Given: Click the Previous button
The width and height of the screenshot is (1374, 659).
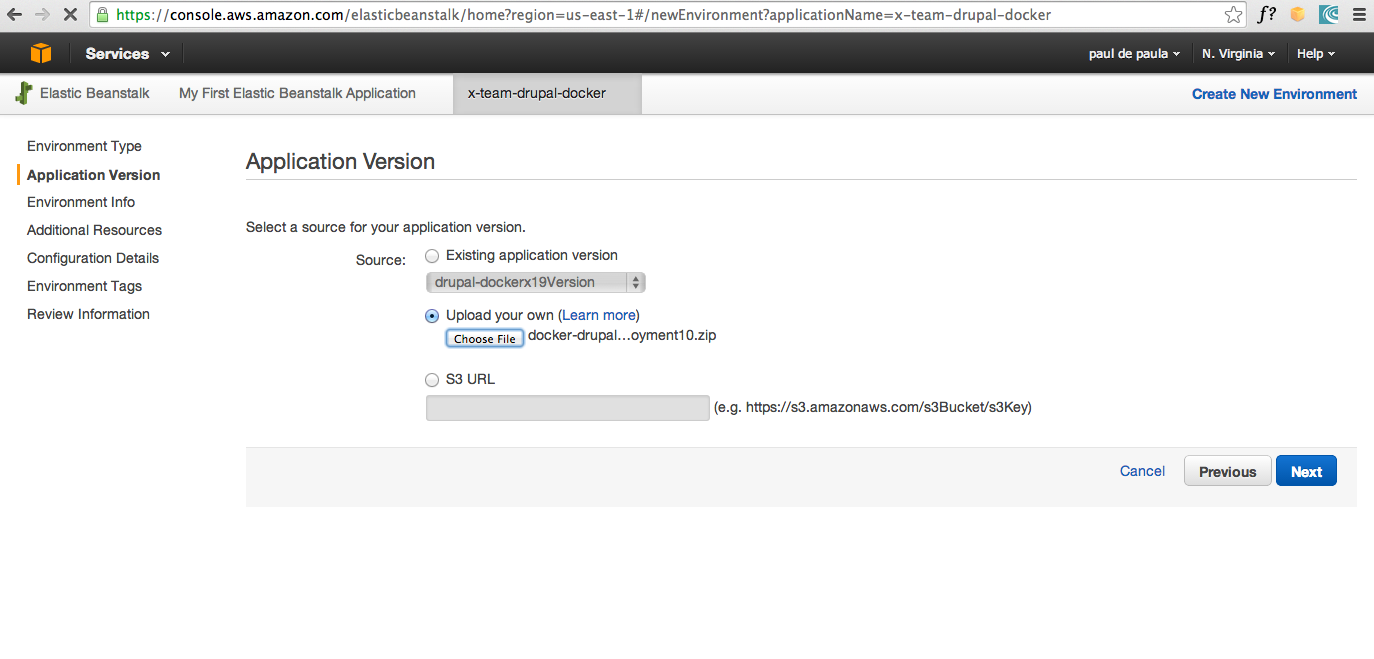Looking at the screenshot, I should pyautogui.click(x=1227, y=471).
